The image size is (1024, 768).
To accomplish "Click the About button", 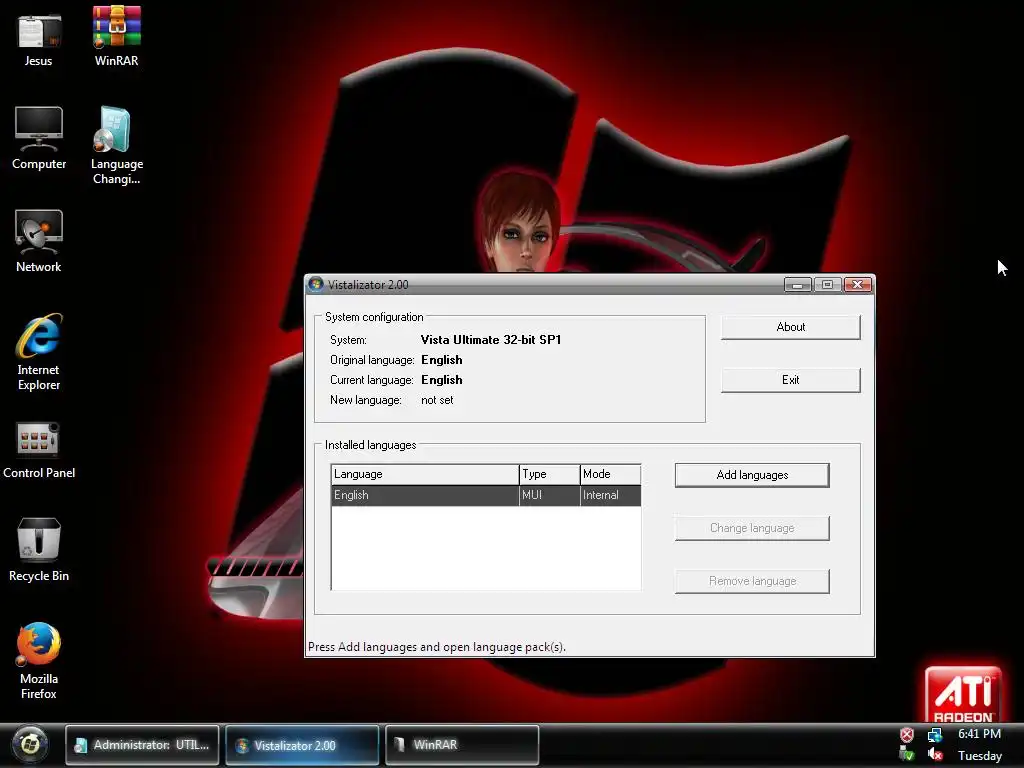I will pos(790,327).
